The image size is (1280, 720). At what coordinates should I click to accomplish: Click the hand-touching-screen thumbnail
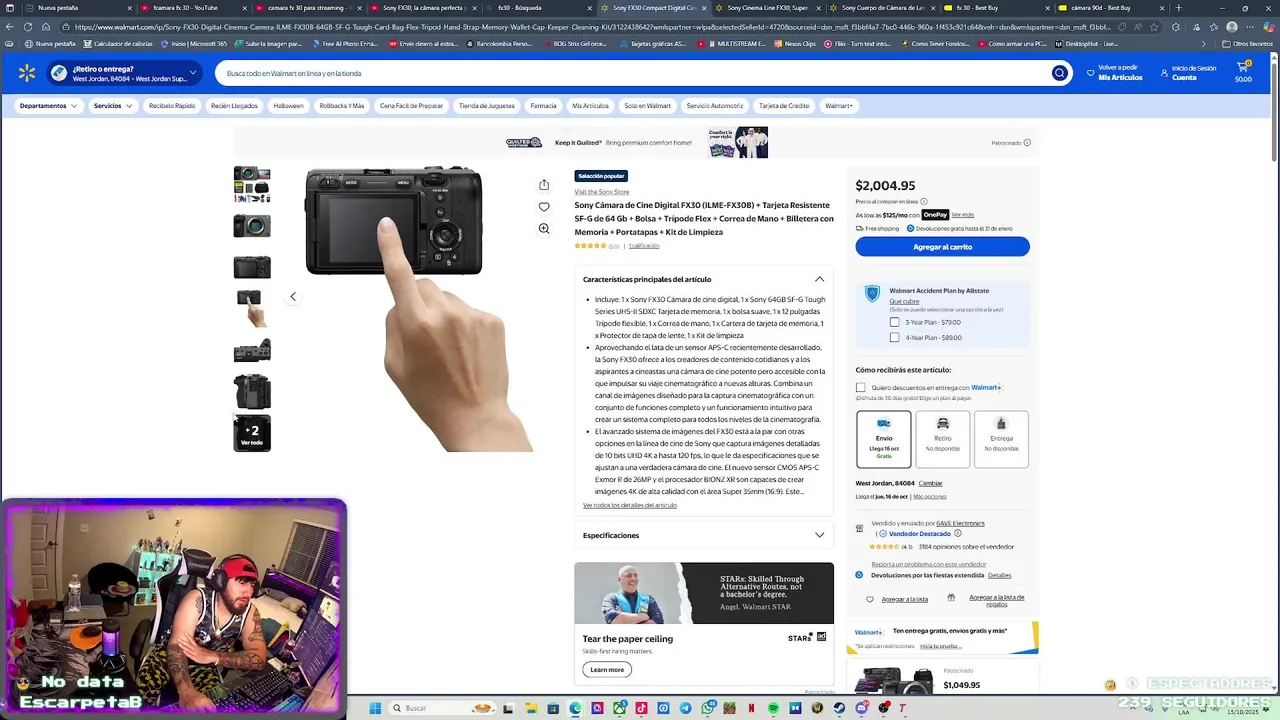click(x=252, y=308)
